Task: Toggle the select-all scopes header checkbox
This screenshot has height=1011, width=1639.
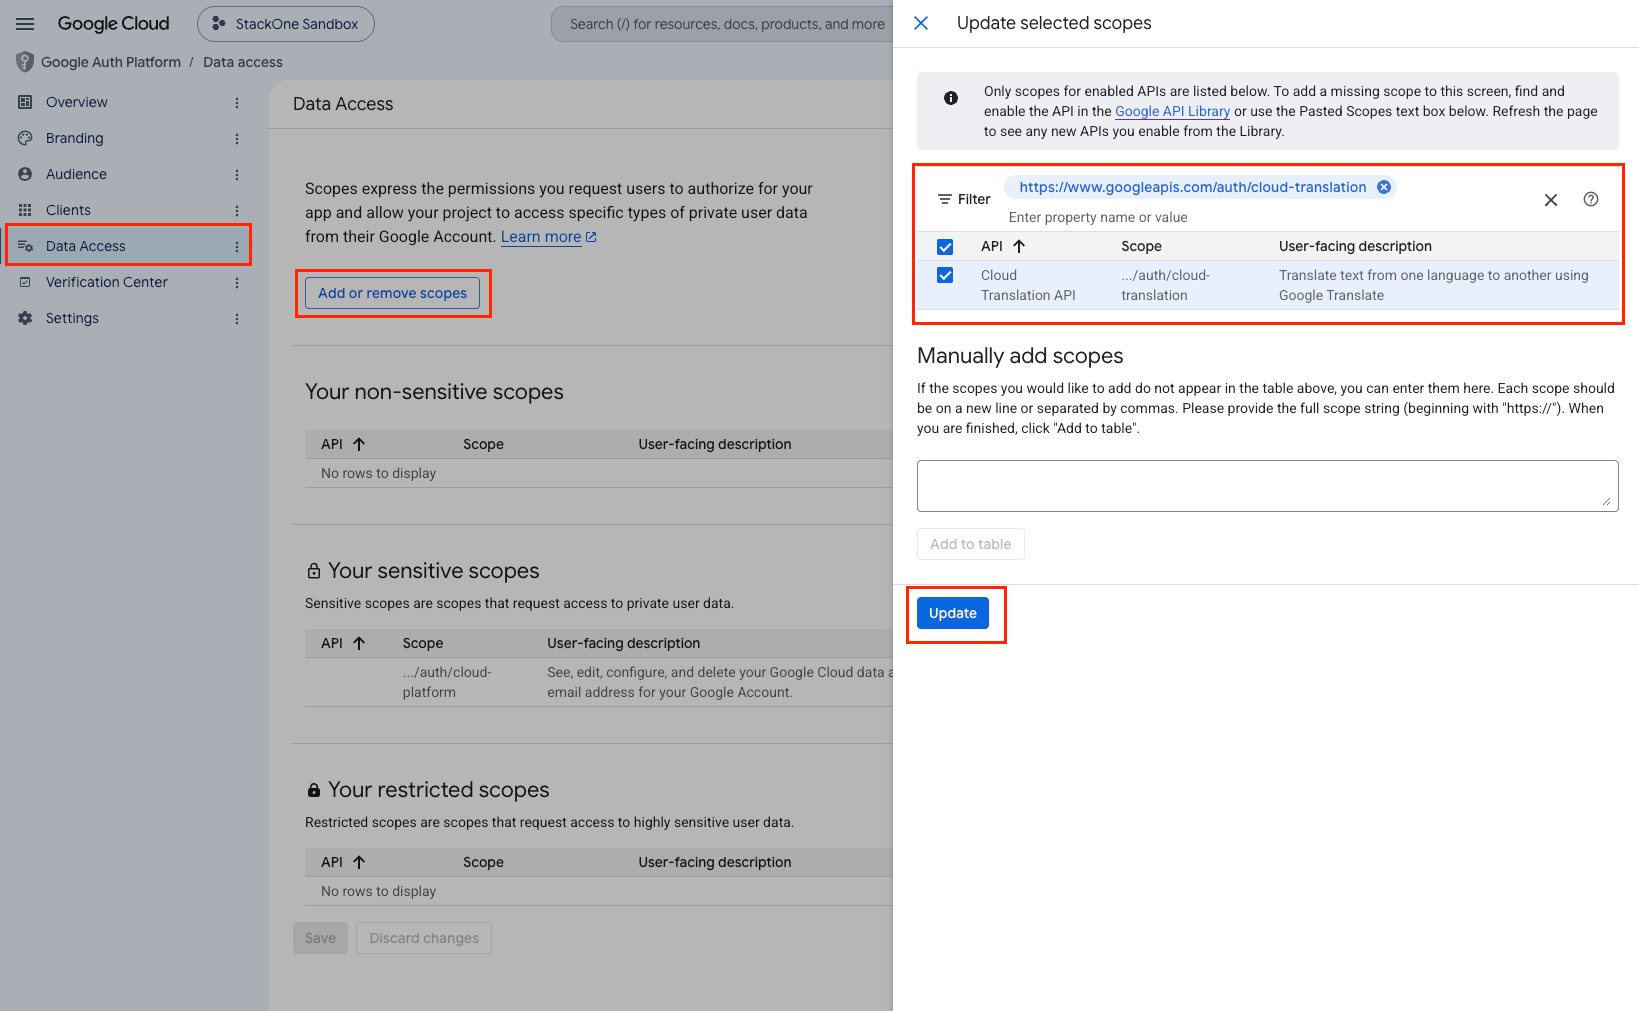Action: pyautogui.click(x=945, y=247)
